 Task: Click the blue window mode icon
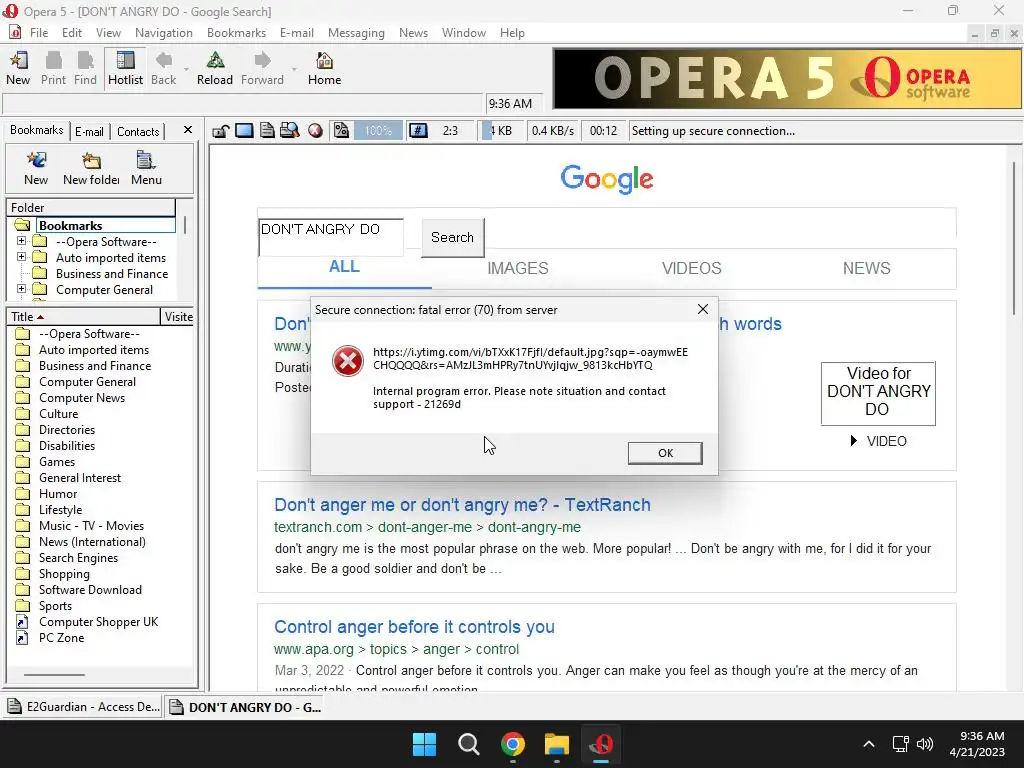244,131
